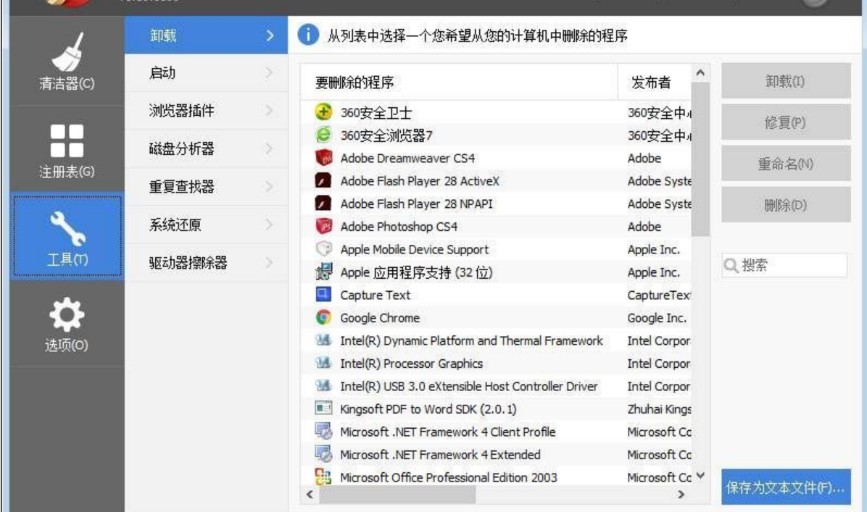The image size is (867, 512).
Task: Click the 360安全浏览器7 program icon
Action: [323, 134]
